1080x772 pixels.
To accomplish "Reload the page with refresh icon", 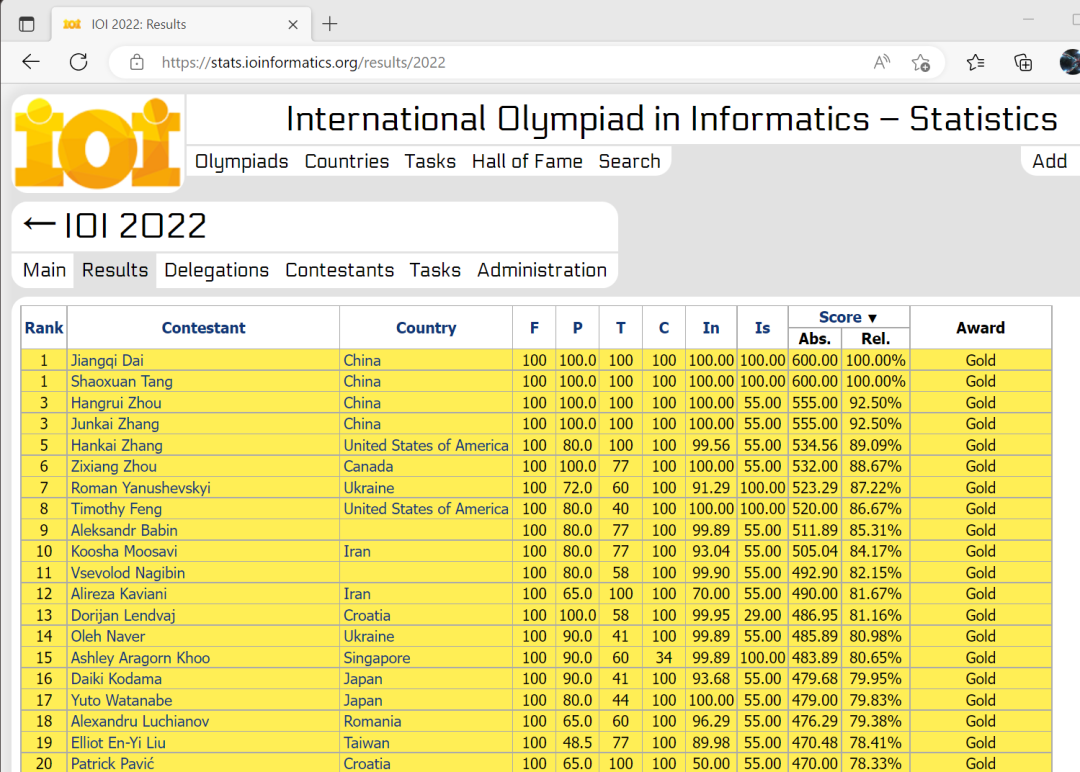I will click(x=79, y=62).
